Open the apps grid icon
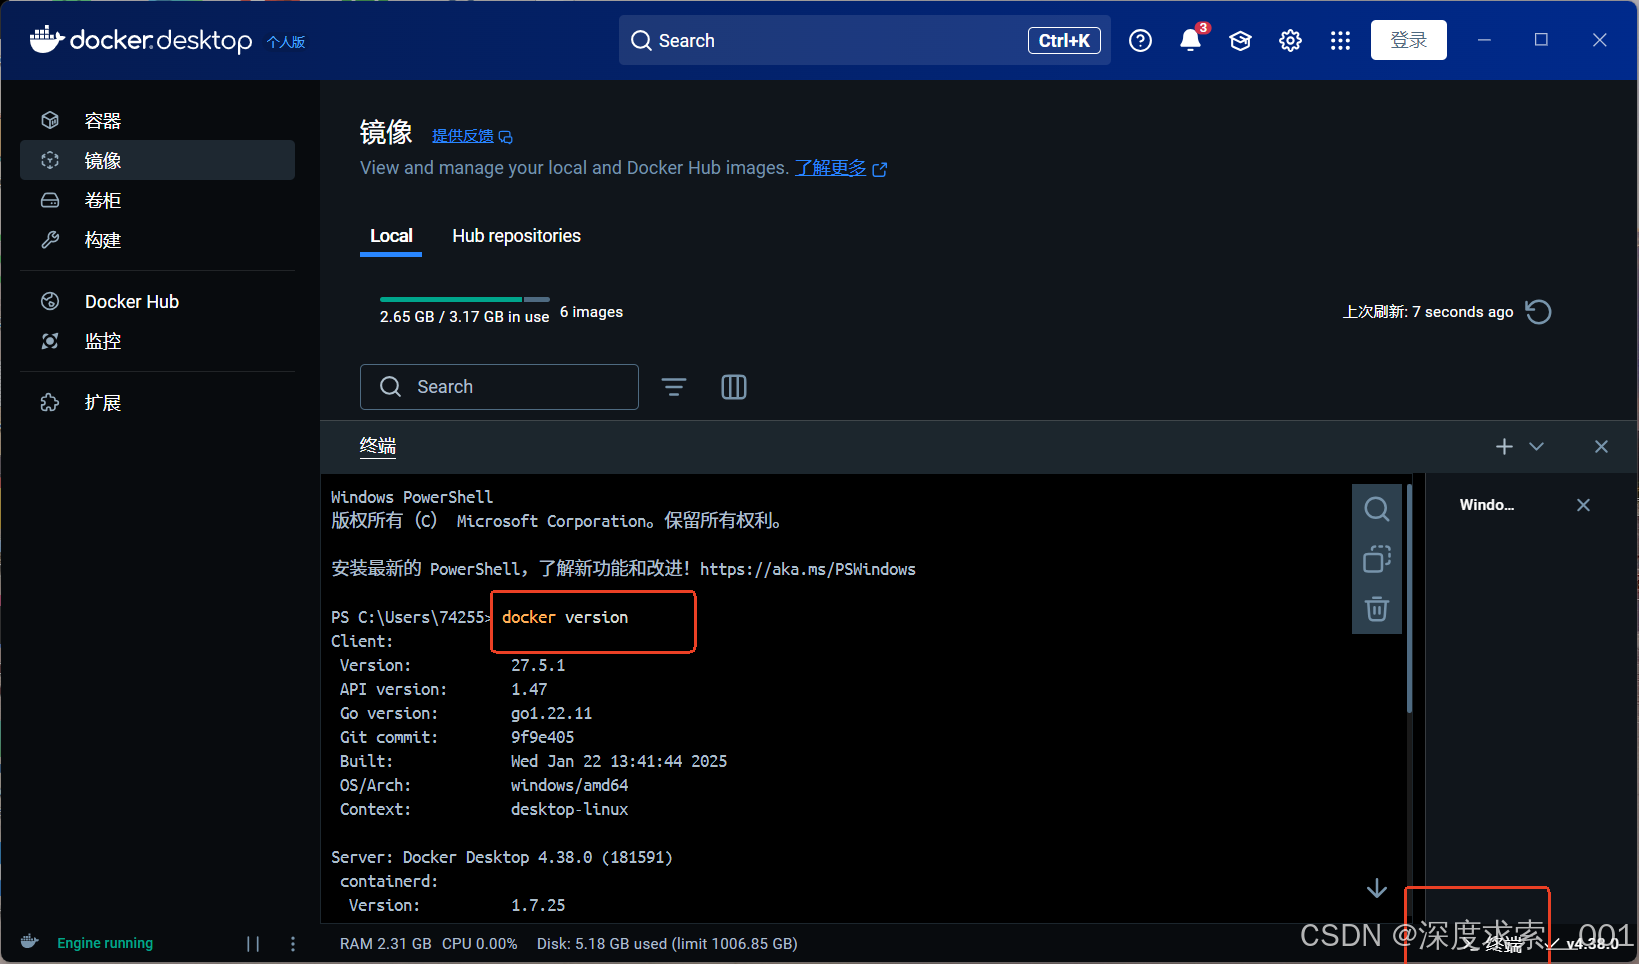Viewport: 1639px width, 964px height. click(x=1340, y=41)
